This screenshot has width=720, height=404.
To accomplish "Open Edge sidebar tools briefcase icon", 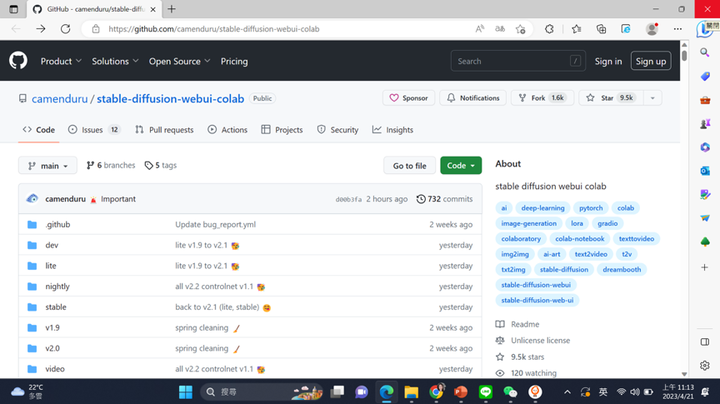I will pos(705,100).
